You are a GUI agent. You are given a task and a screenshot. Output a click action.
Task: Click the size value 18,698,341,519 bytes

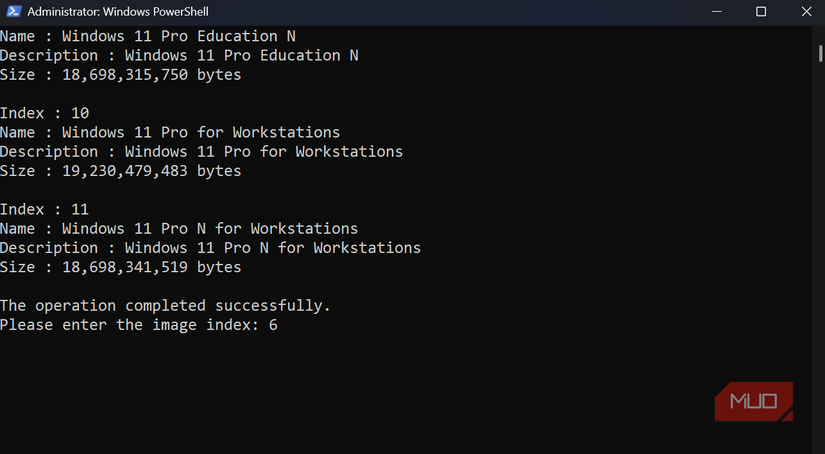tap(151, 267)
